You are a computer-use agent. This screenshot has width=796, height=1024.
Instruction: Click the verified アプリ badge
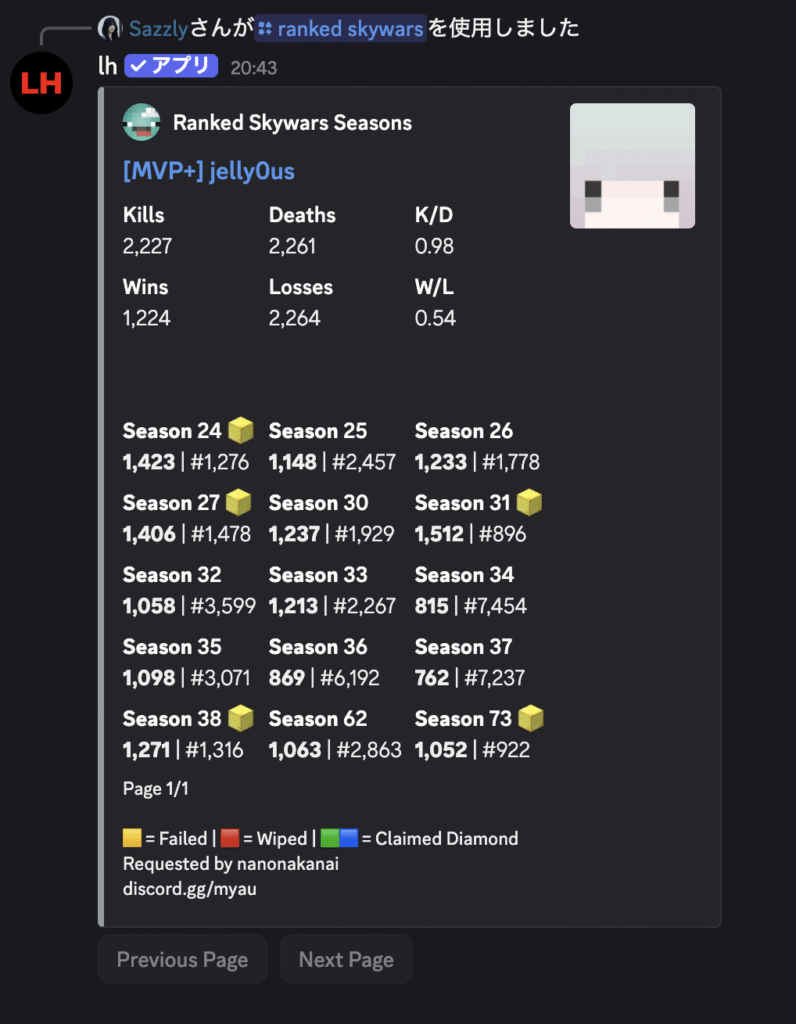point(171,67)
